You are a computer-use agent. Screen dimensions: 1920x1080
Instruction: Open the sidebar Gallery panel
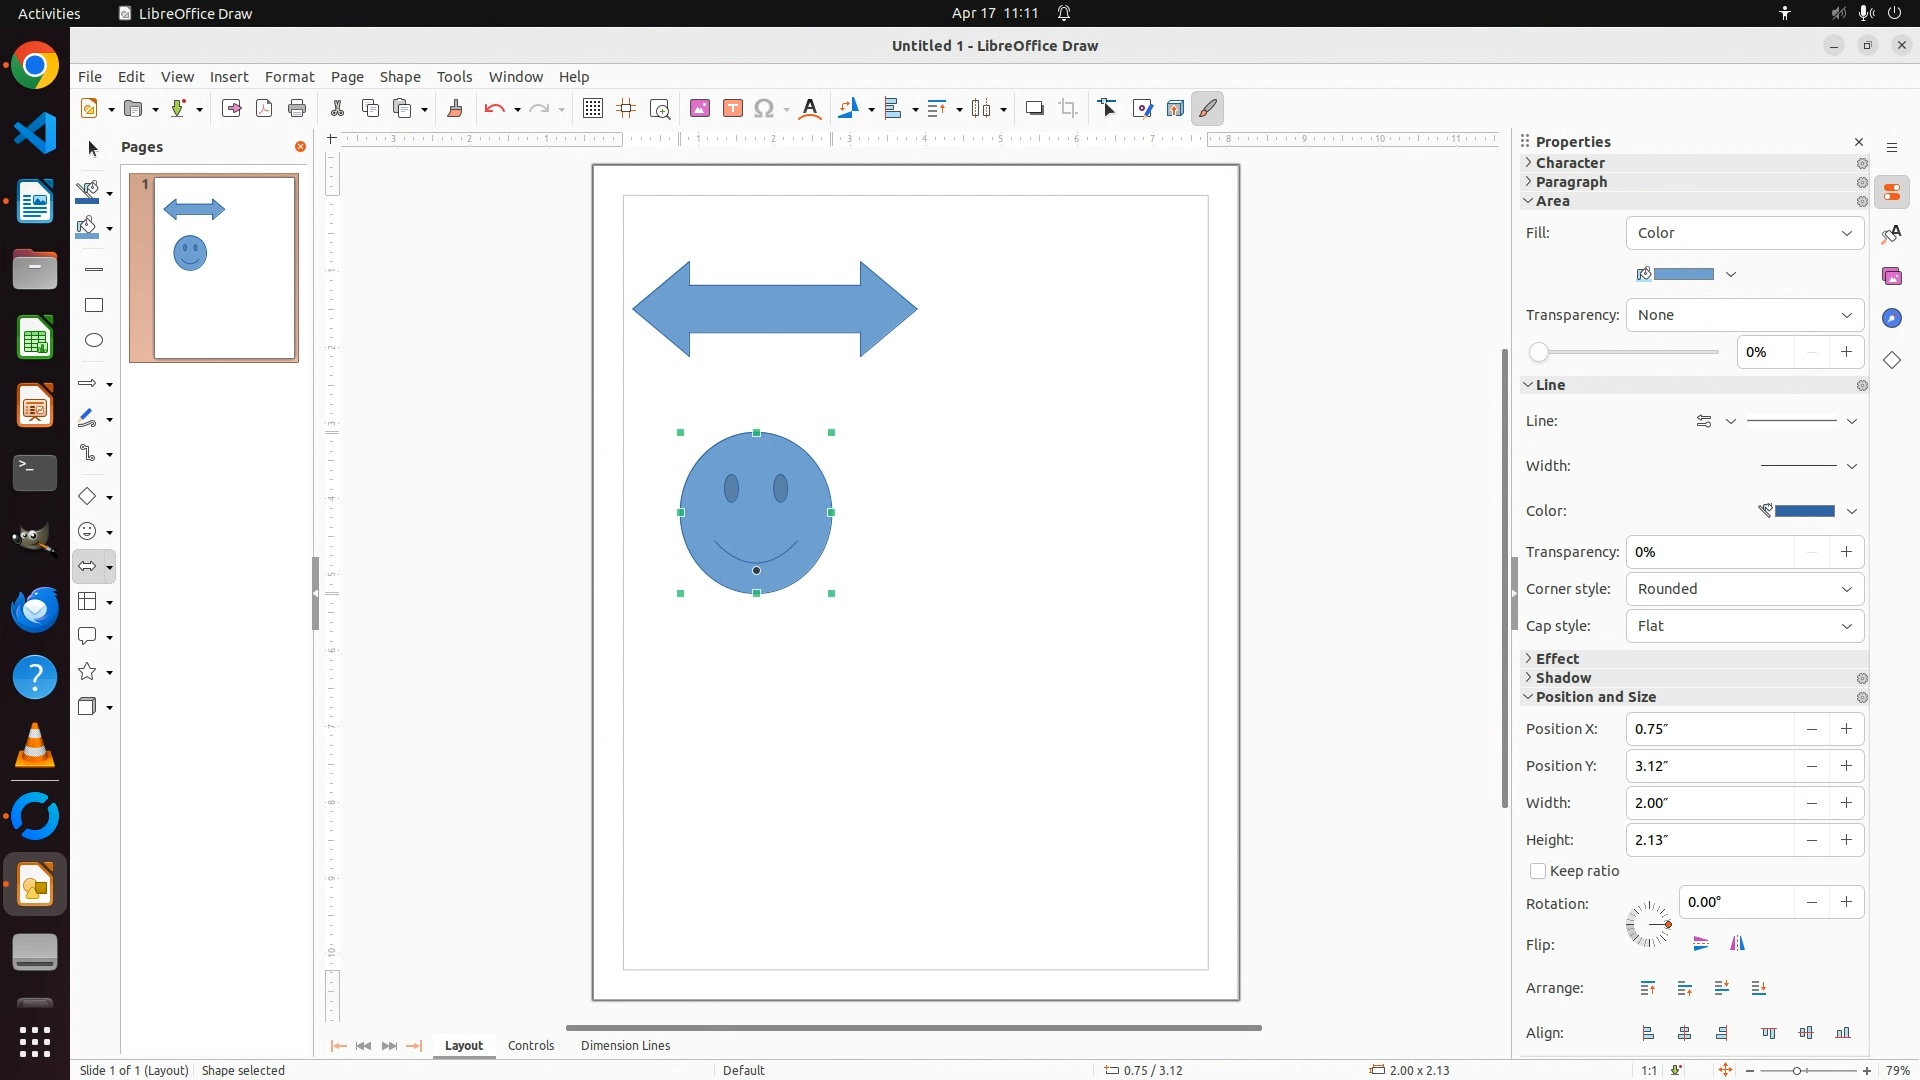(x=1892, y=276)
